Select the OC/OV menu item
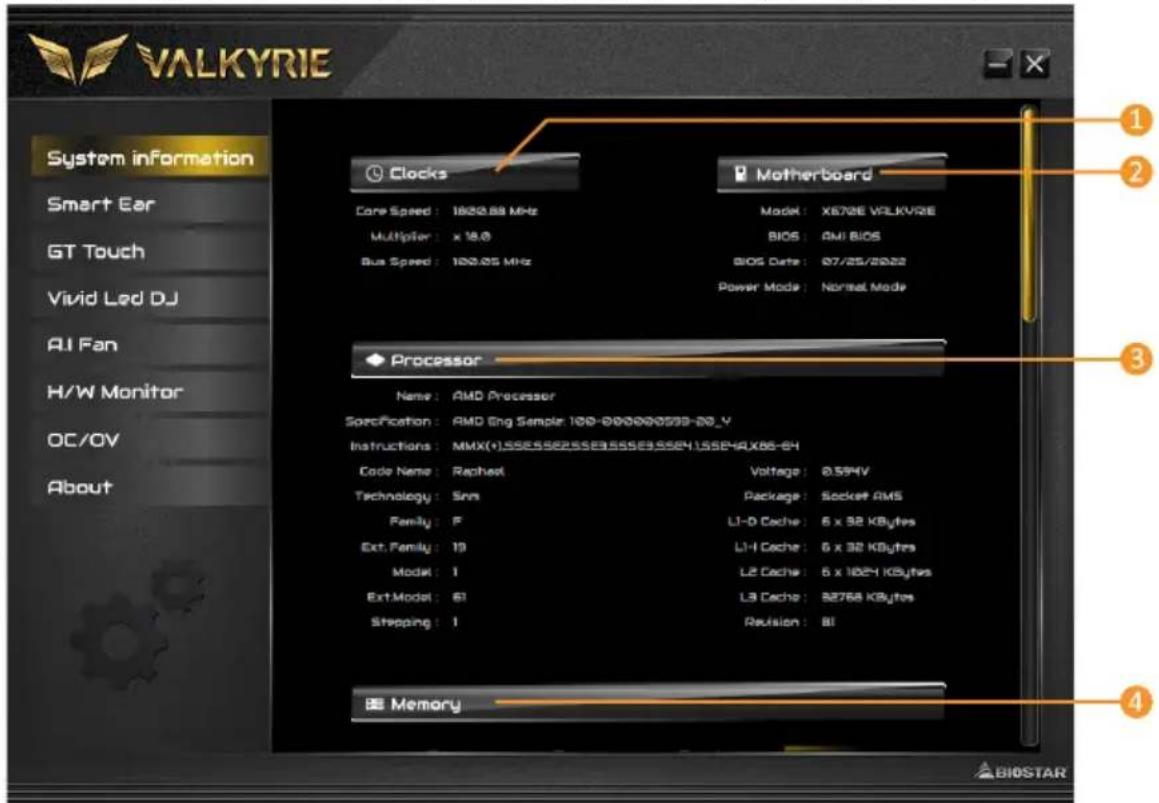1159x803 pixels. (150, 440)
